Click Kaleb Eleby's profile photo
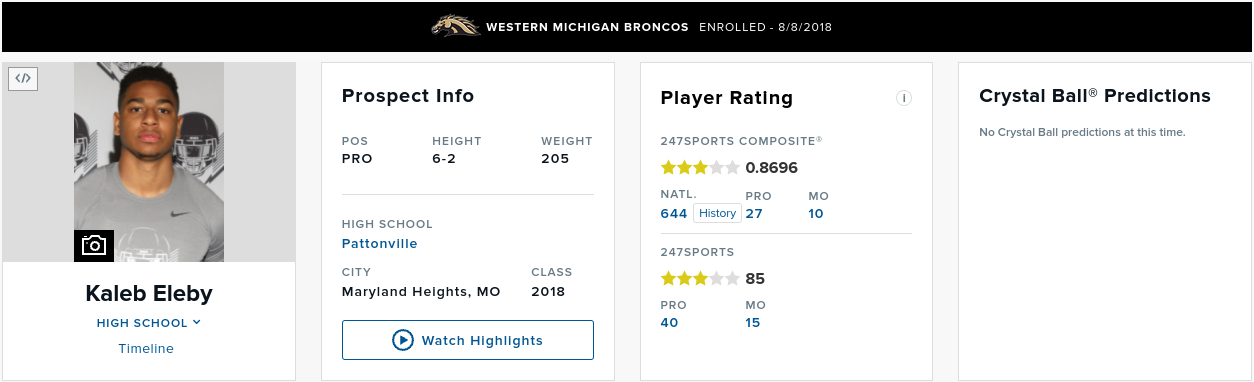This screenshot has width=1254, height=382. (149, 162)
